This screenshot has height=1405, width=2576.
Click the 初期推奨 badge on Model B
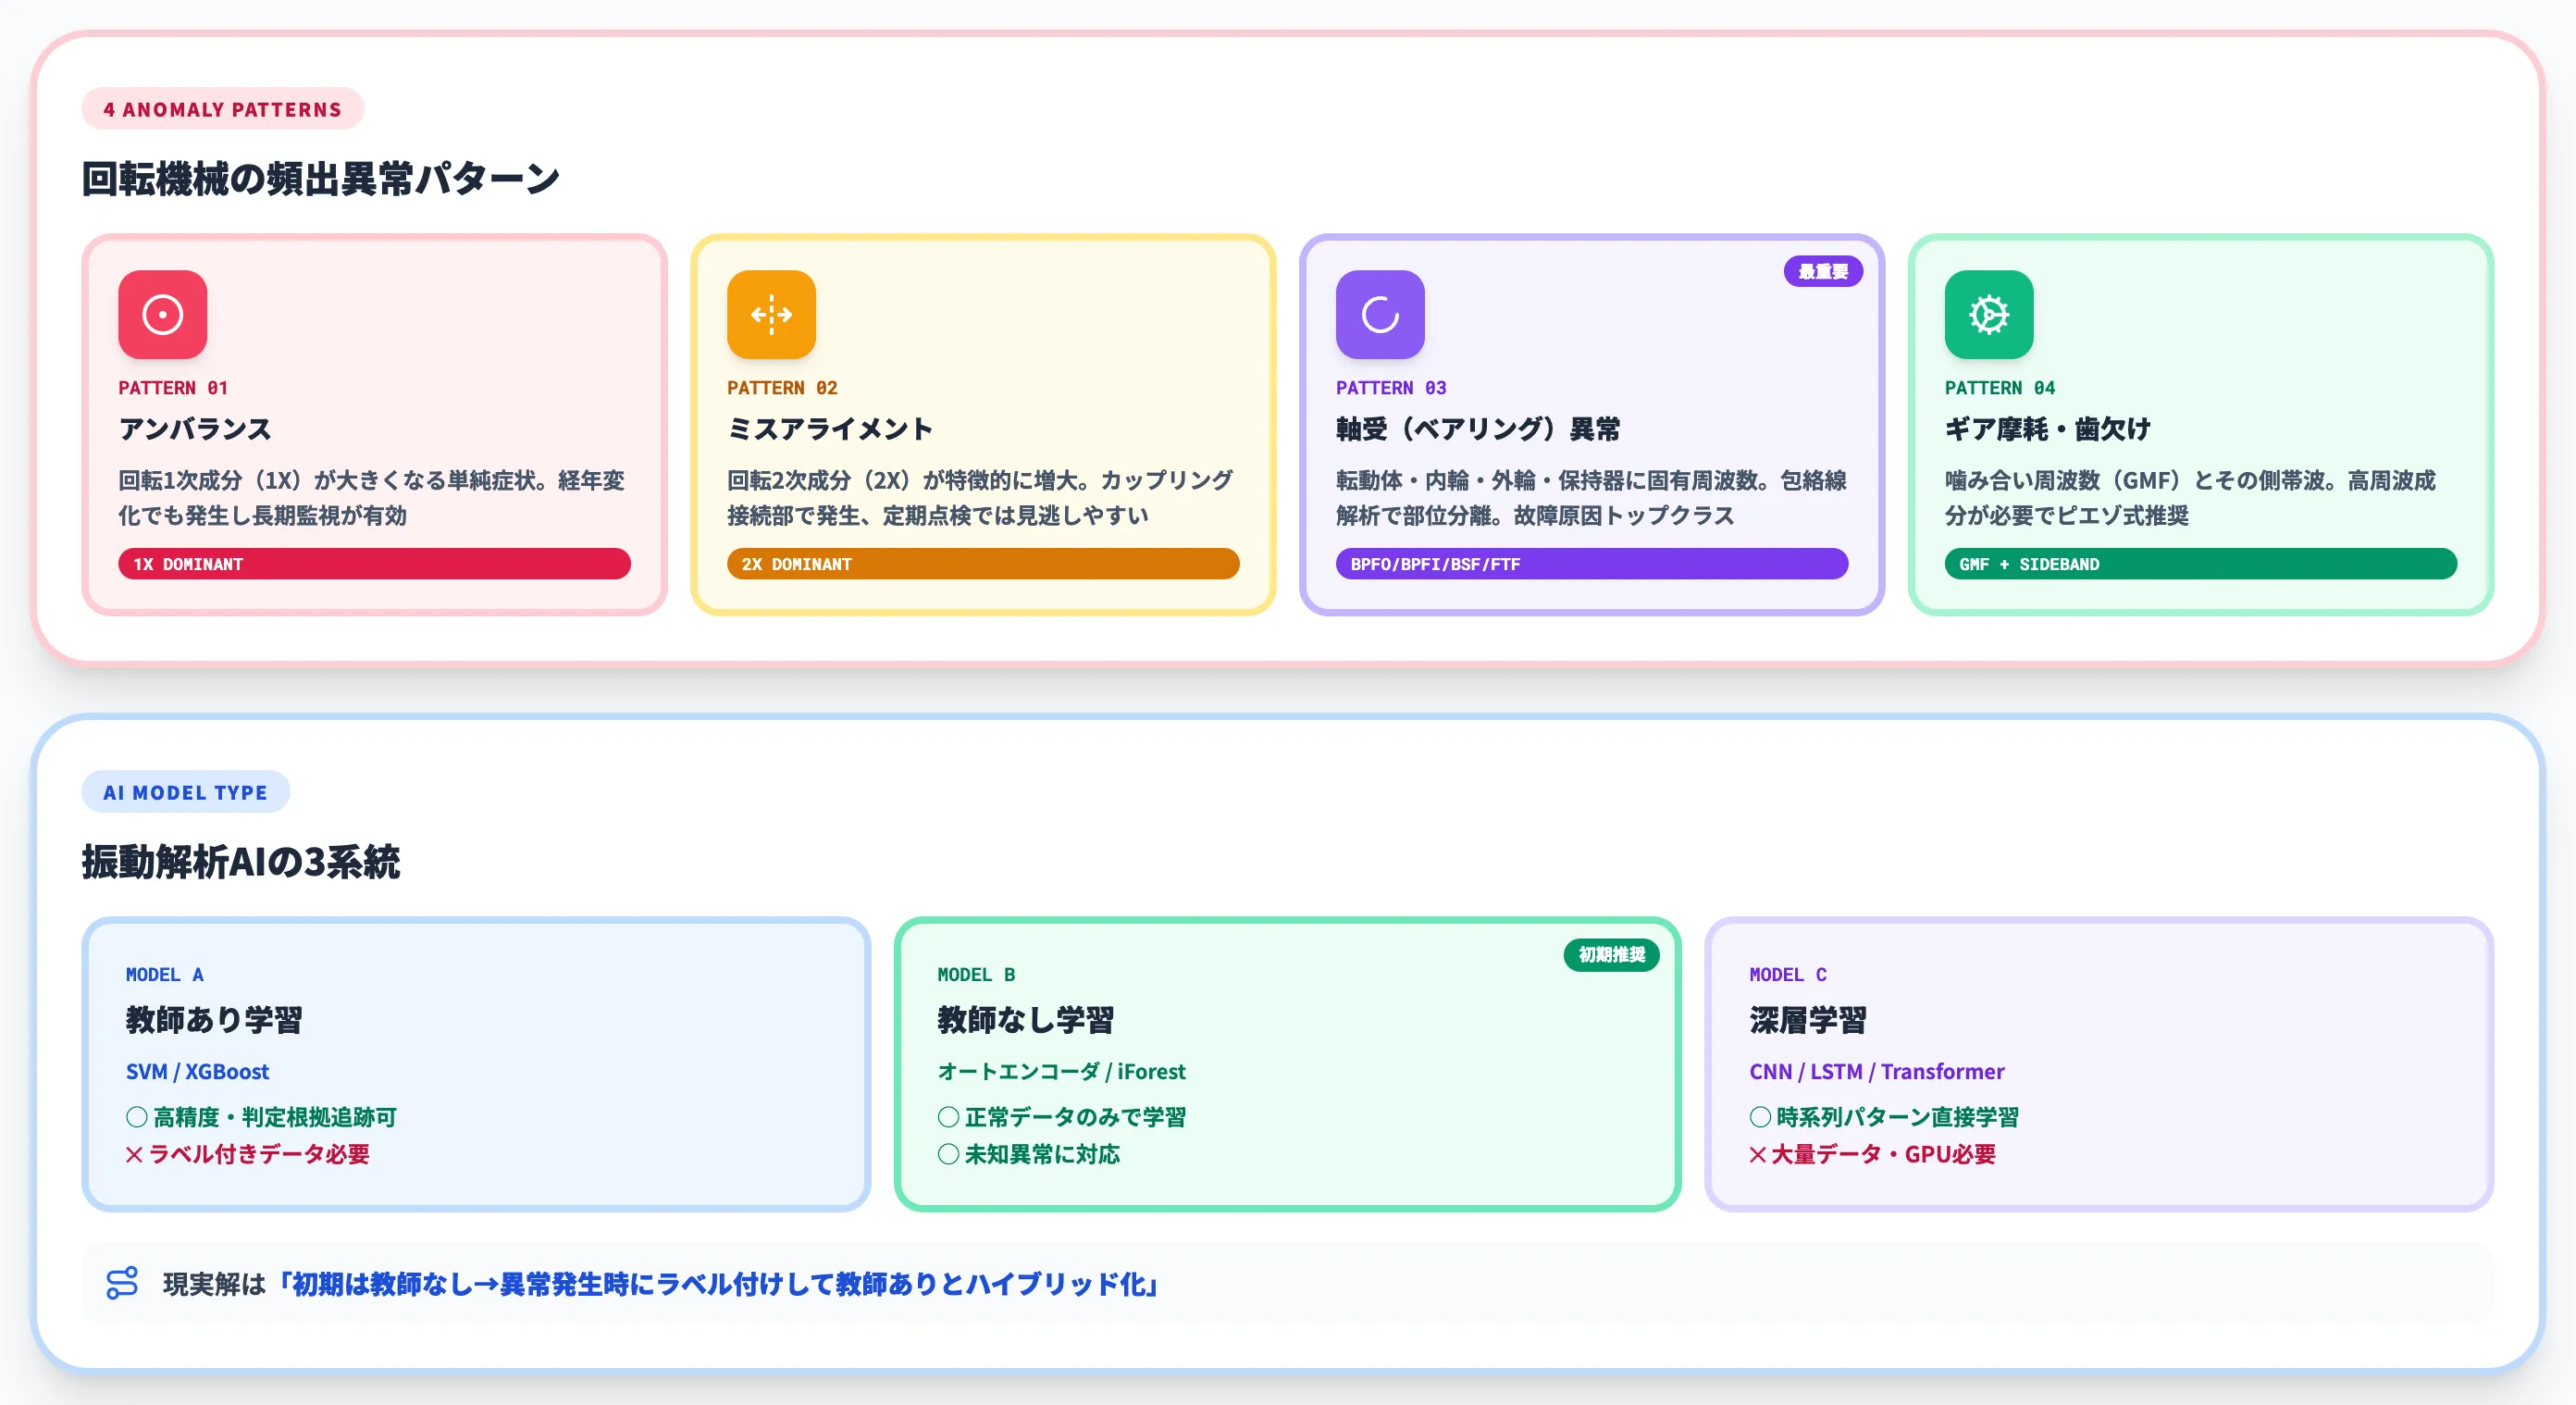point(1611,955)
